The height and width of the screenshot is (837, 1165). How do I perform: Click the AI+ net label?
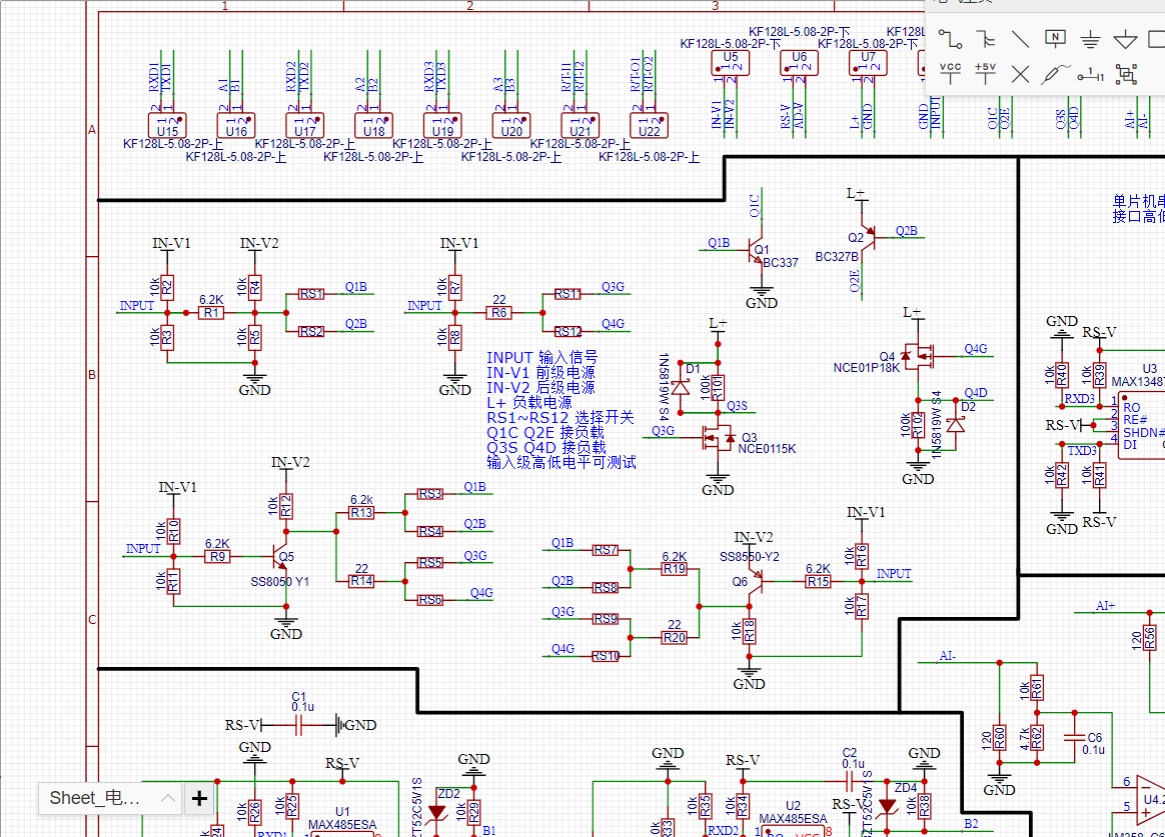tap(1106, 606)
